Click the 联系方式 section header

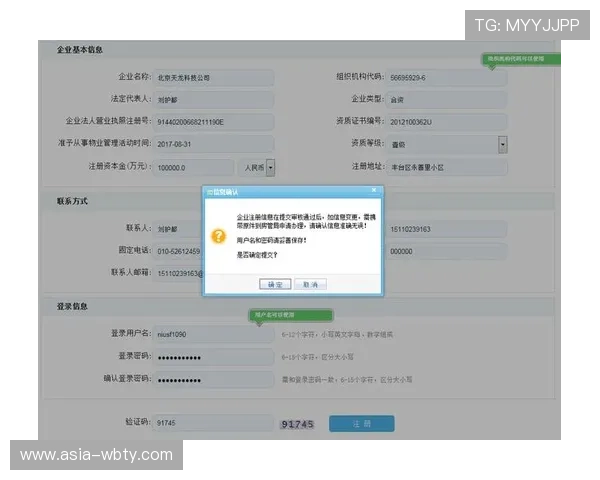72,201
